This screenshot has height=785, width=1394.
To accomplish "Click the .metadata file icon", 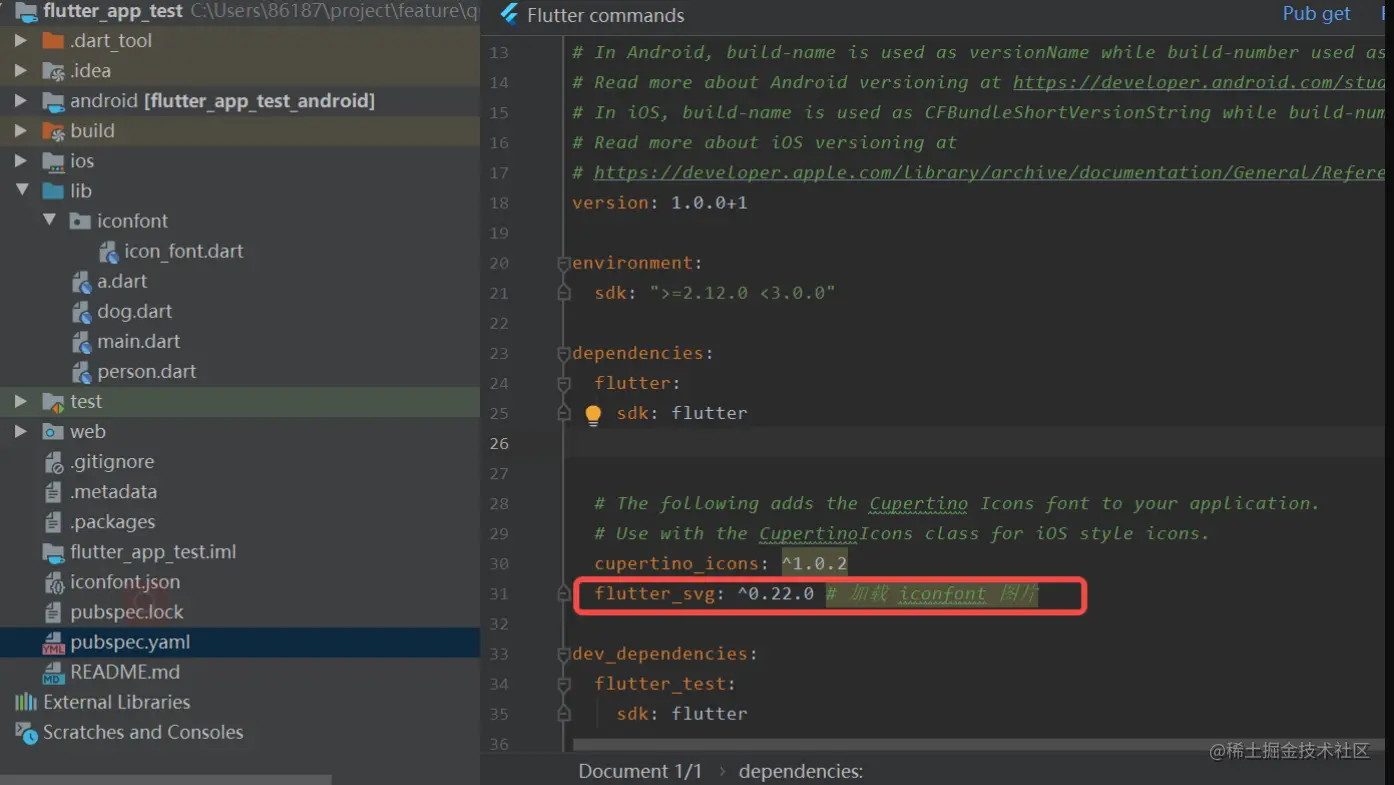I will coord(54,492).
